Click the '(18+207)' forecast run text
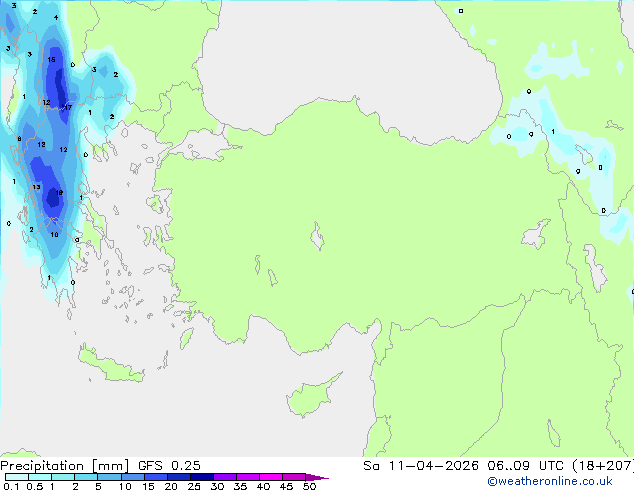Image resolution: width=634 pixels, height=490 pixels. [x=602, y=466]
